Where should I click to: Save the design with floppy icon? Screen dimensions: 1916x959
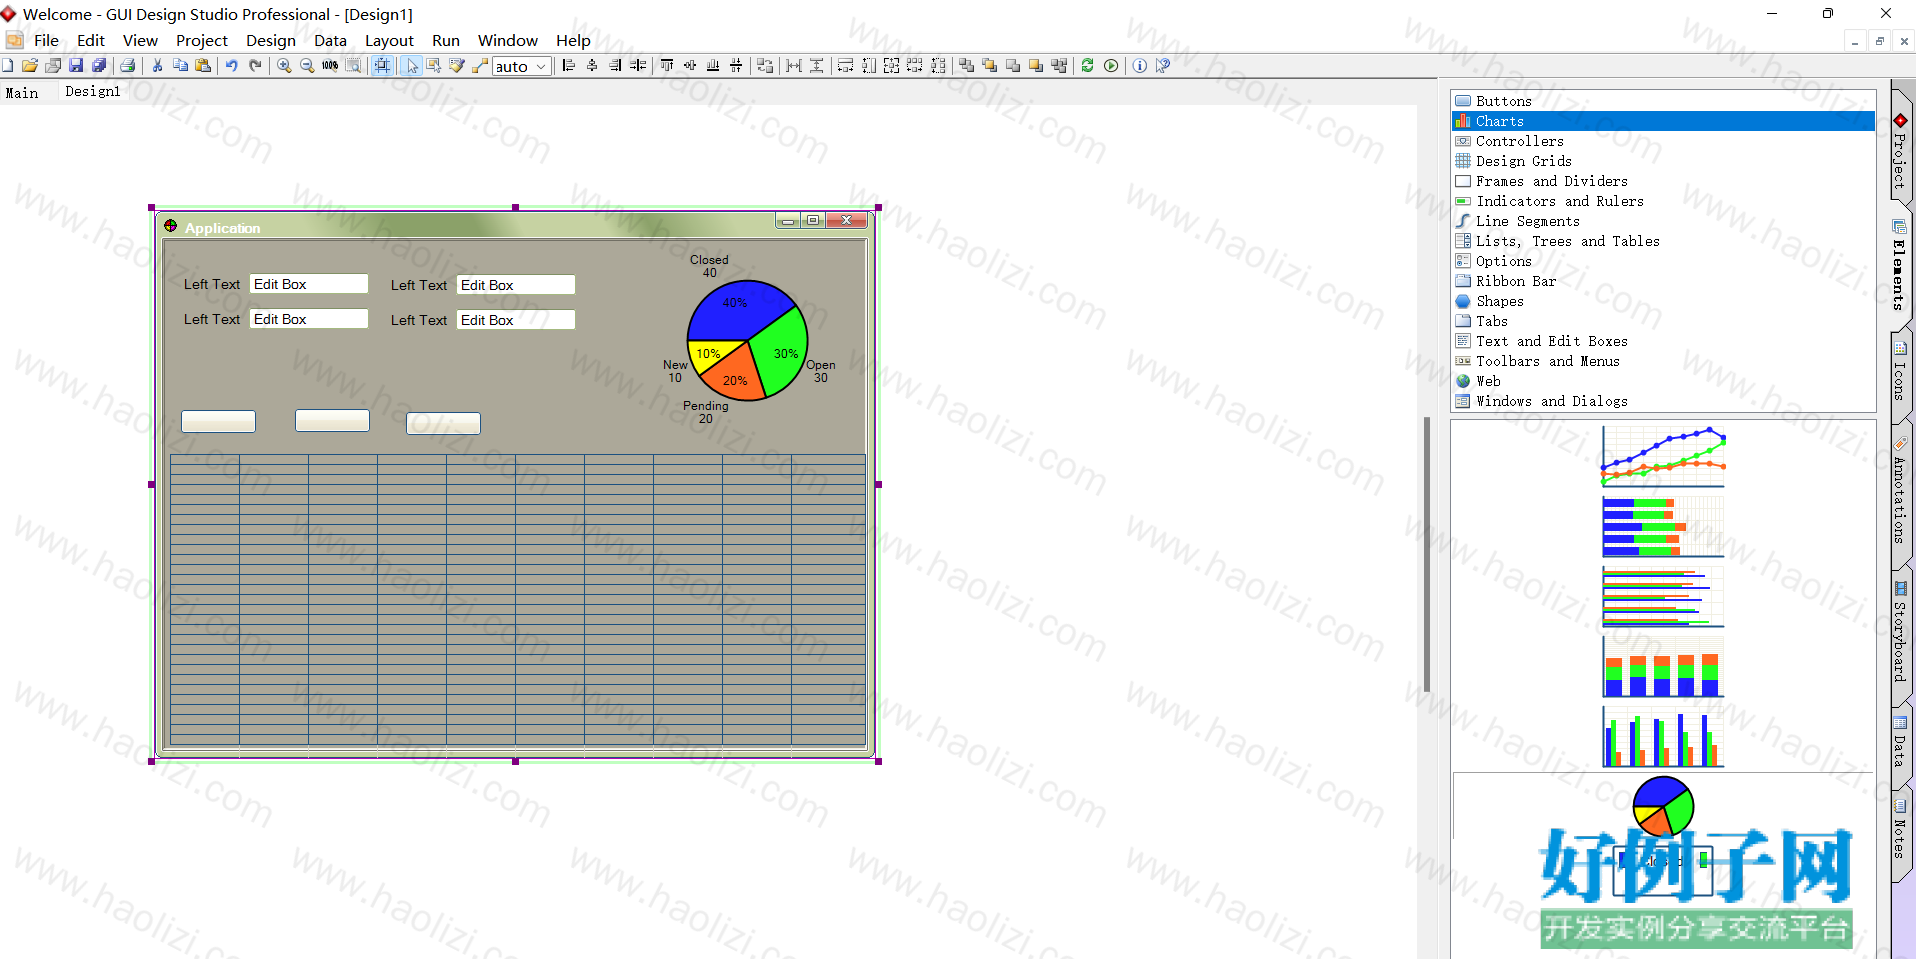[76, 66]
